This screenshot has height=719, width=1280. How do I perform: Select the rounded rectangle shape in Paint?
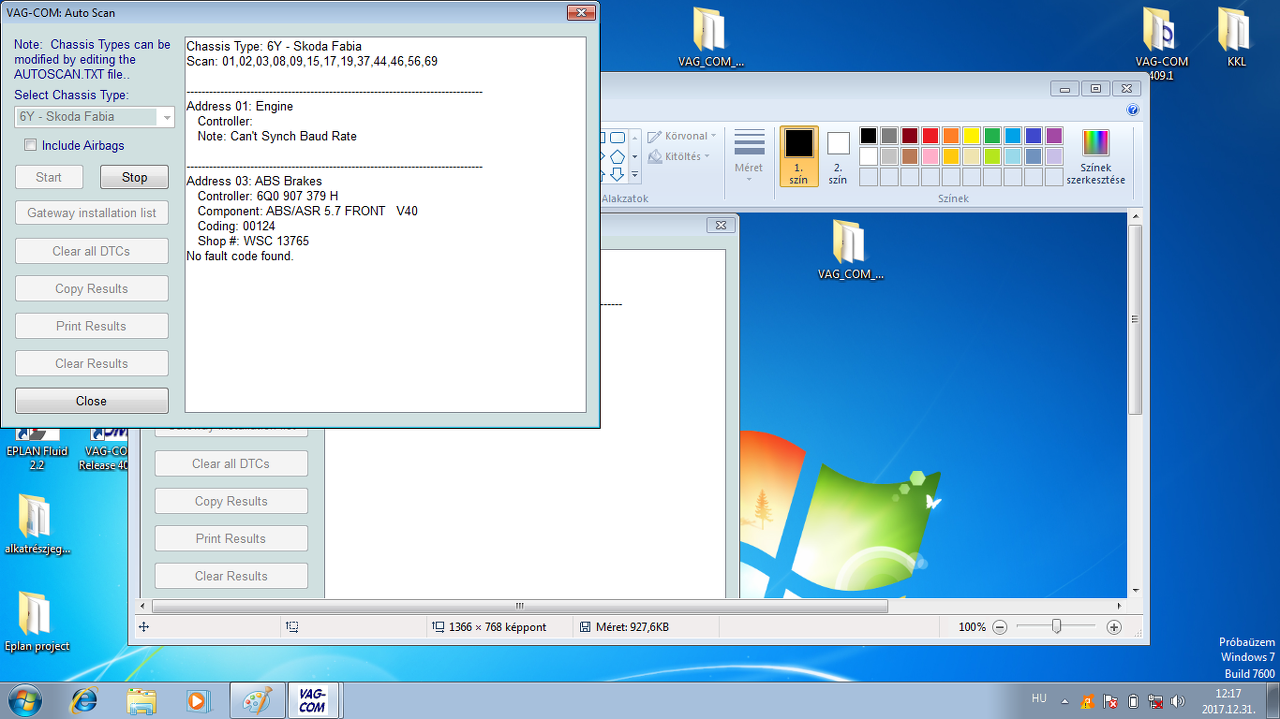click(x=618, y=138)
